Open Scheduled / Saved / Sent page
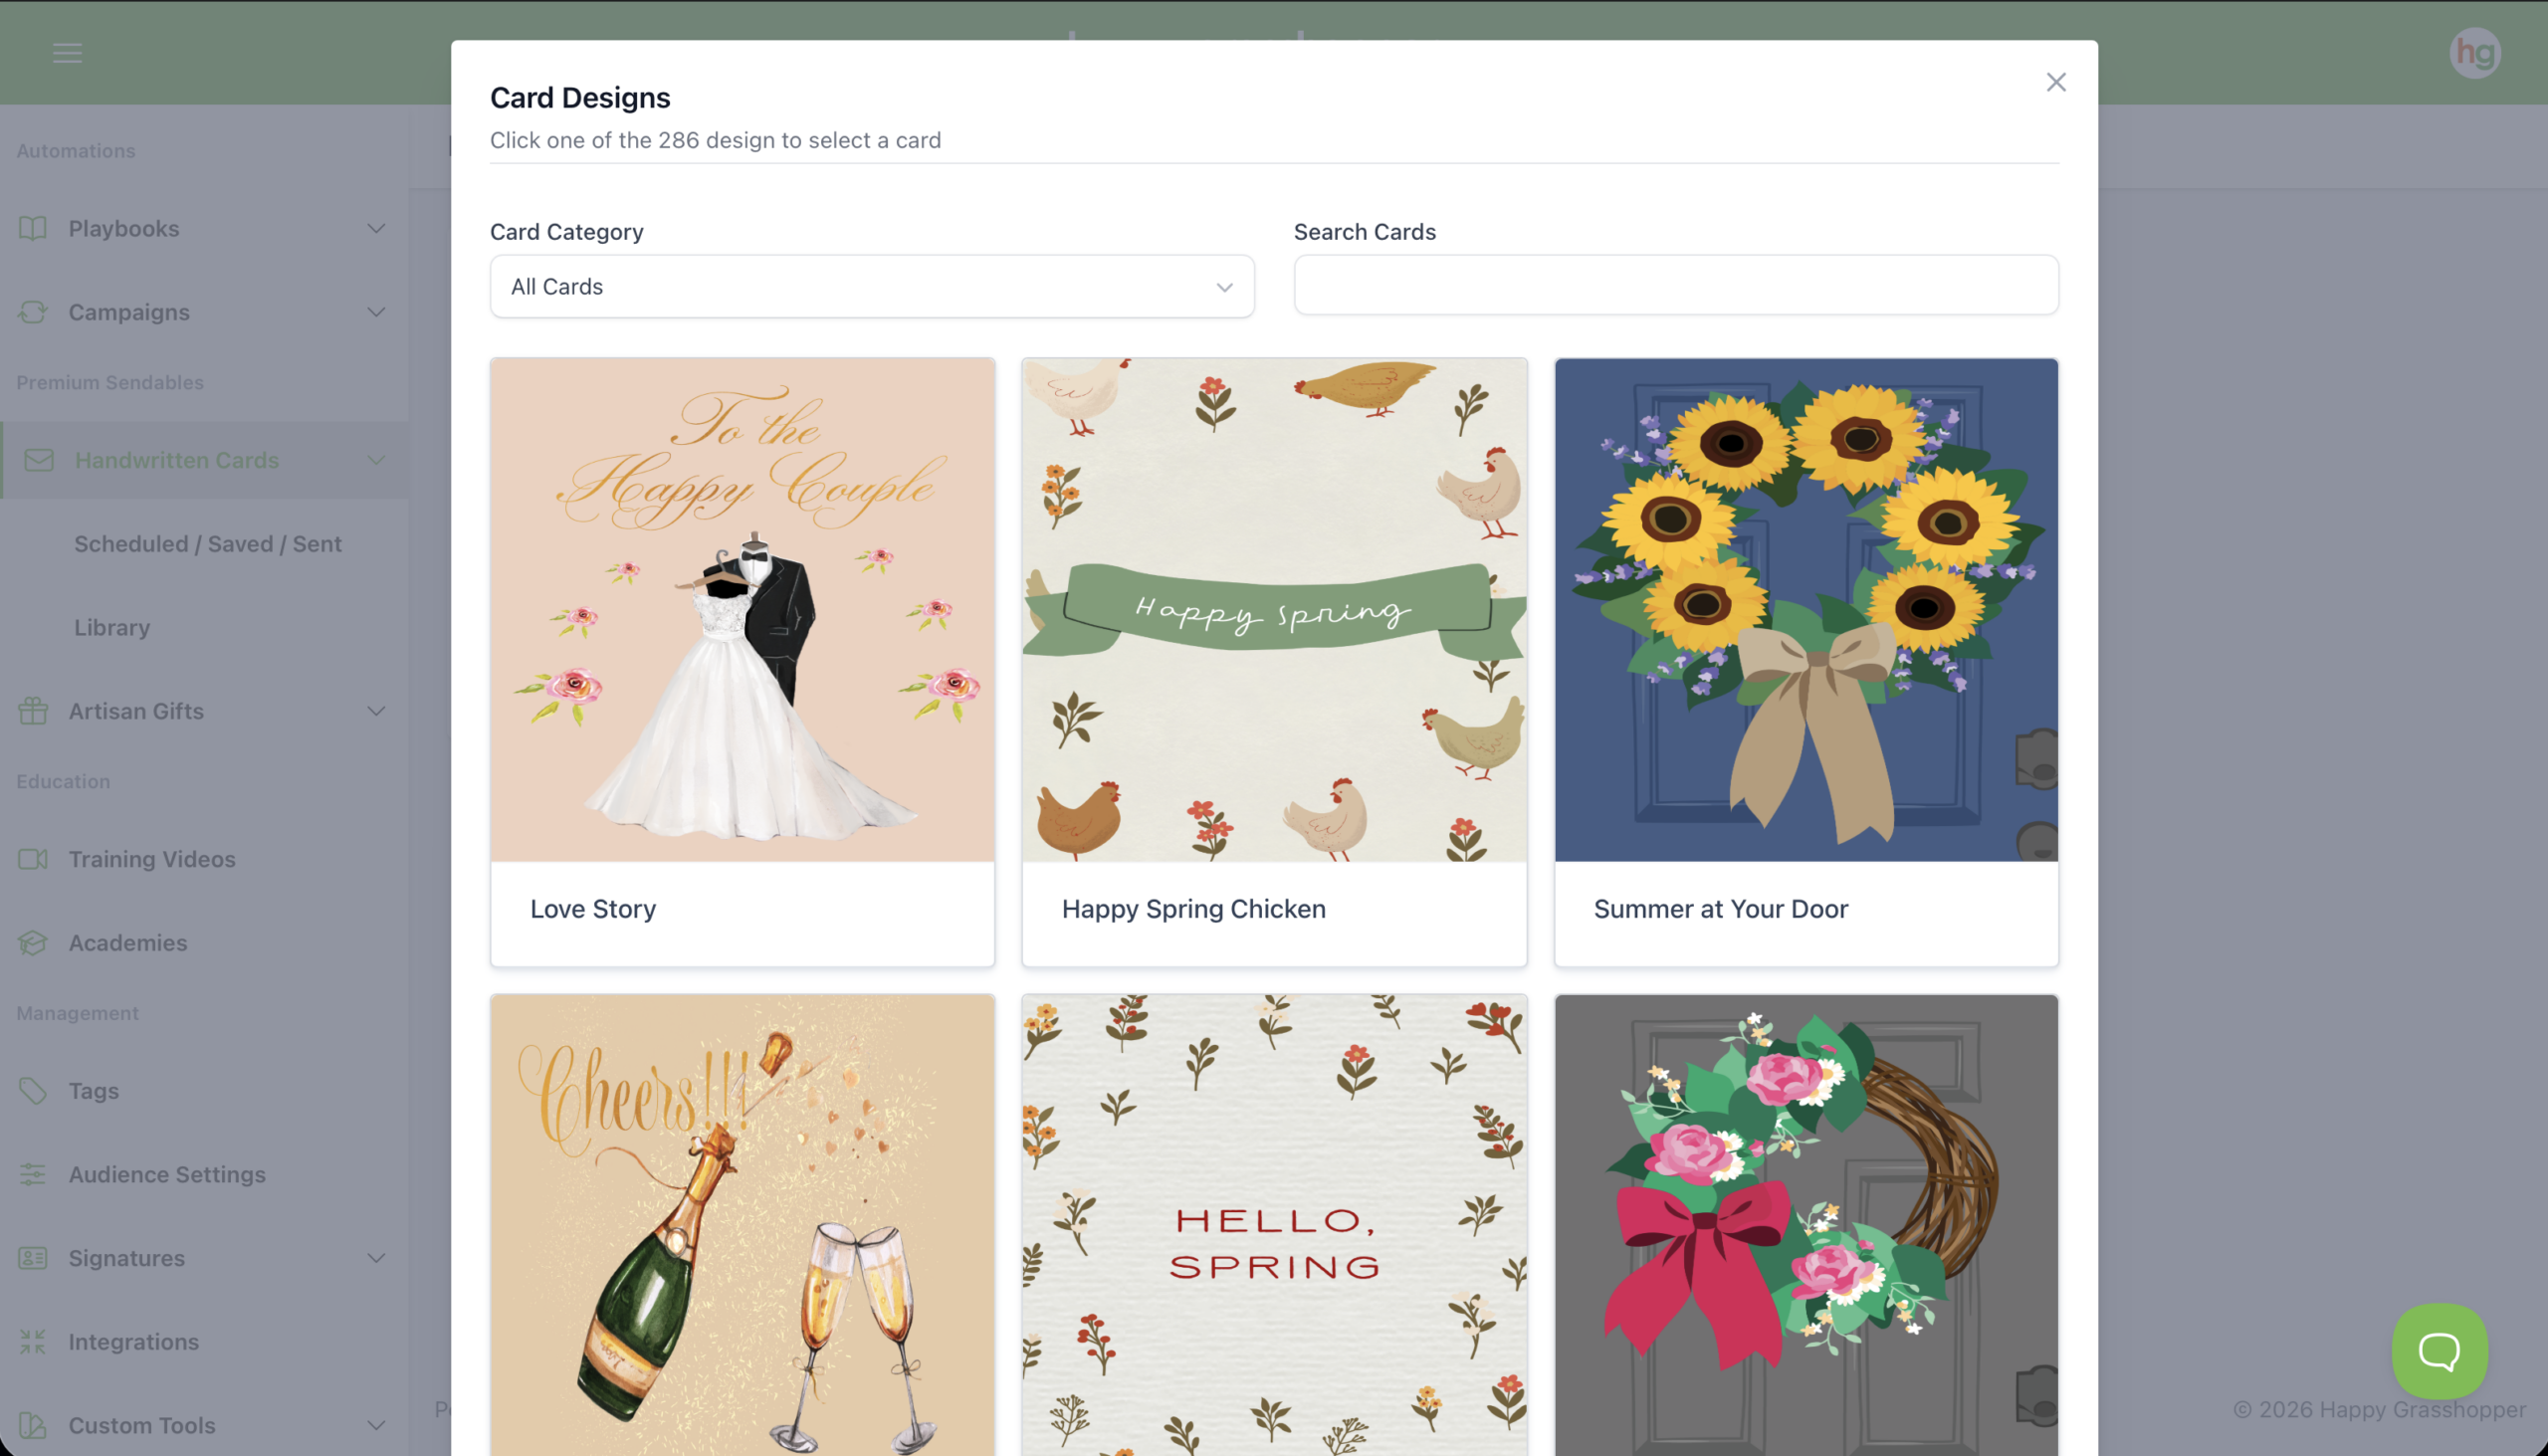The width and height of the screenshot is (2548, 1456). point(208,544)
